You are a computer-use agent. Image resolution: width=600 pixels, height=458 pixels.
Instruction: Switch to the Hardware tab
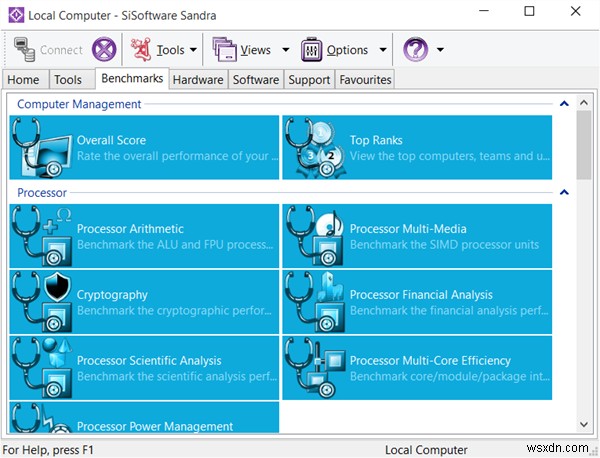(x=197, y=80)
